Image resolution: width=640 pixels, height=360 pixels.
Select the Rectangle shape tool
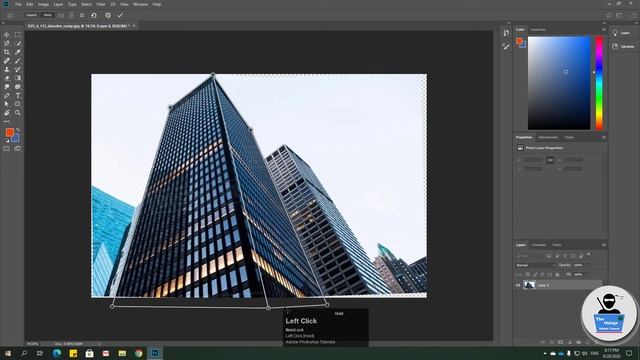[18, 104]
